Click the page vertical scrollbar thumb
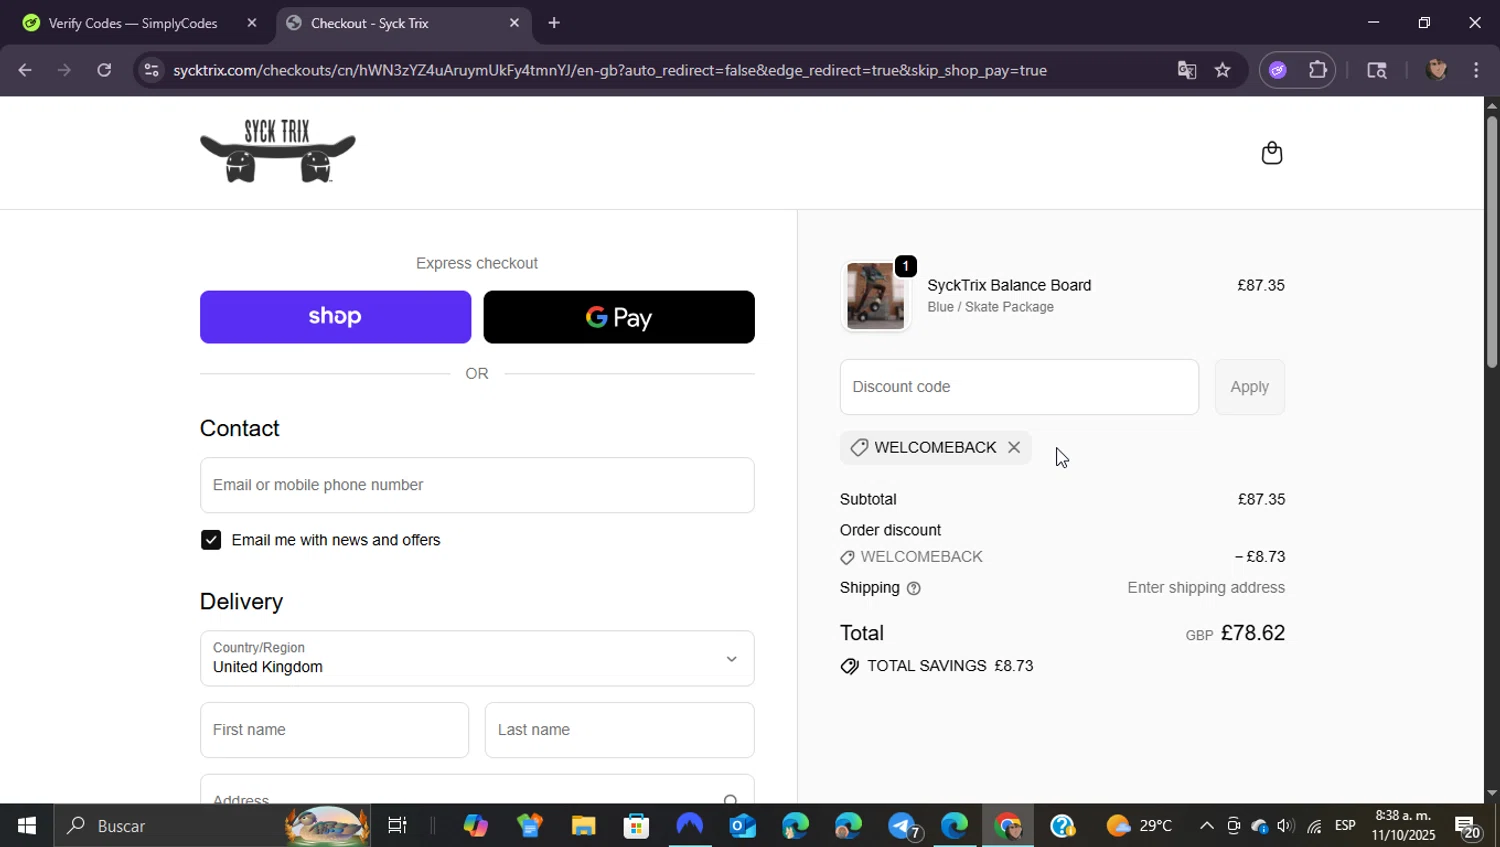 1491,240
